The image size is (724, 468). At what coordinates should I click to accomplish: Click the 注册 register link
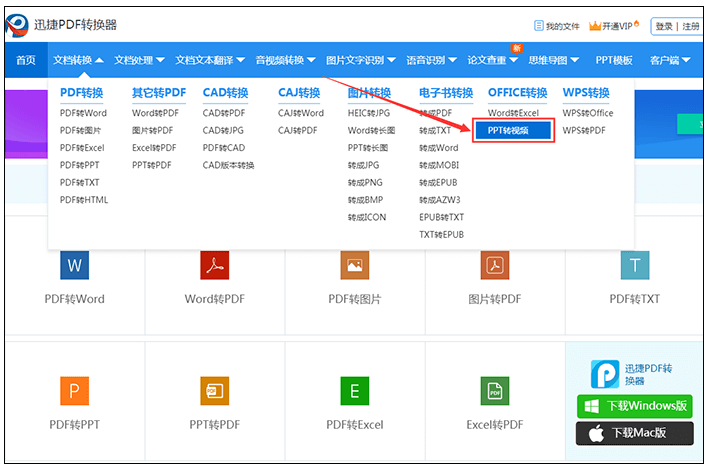pyautogui.click(x=691, y=26)
